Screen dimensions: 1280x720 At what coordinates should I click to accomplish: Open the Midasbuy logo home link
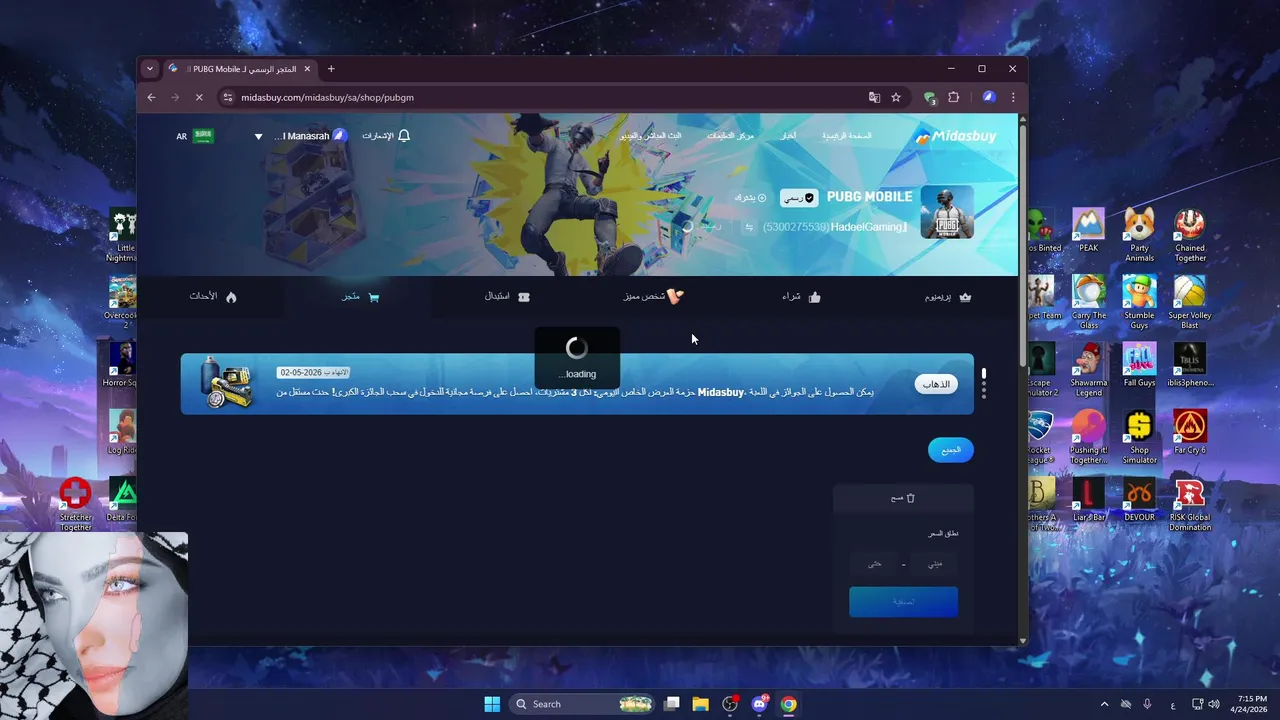click(x=955, y=136)
